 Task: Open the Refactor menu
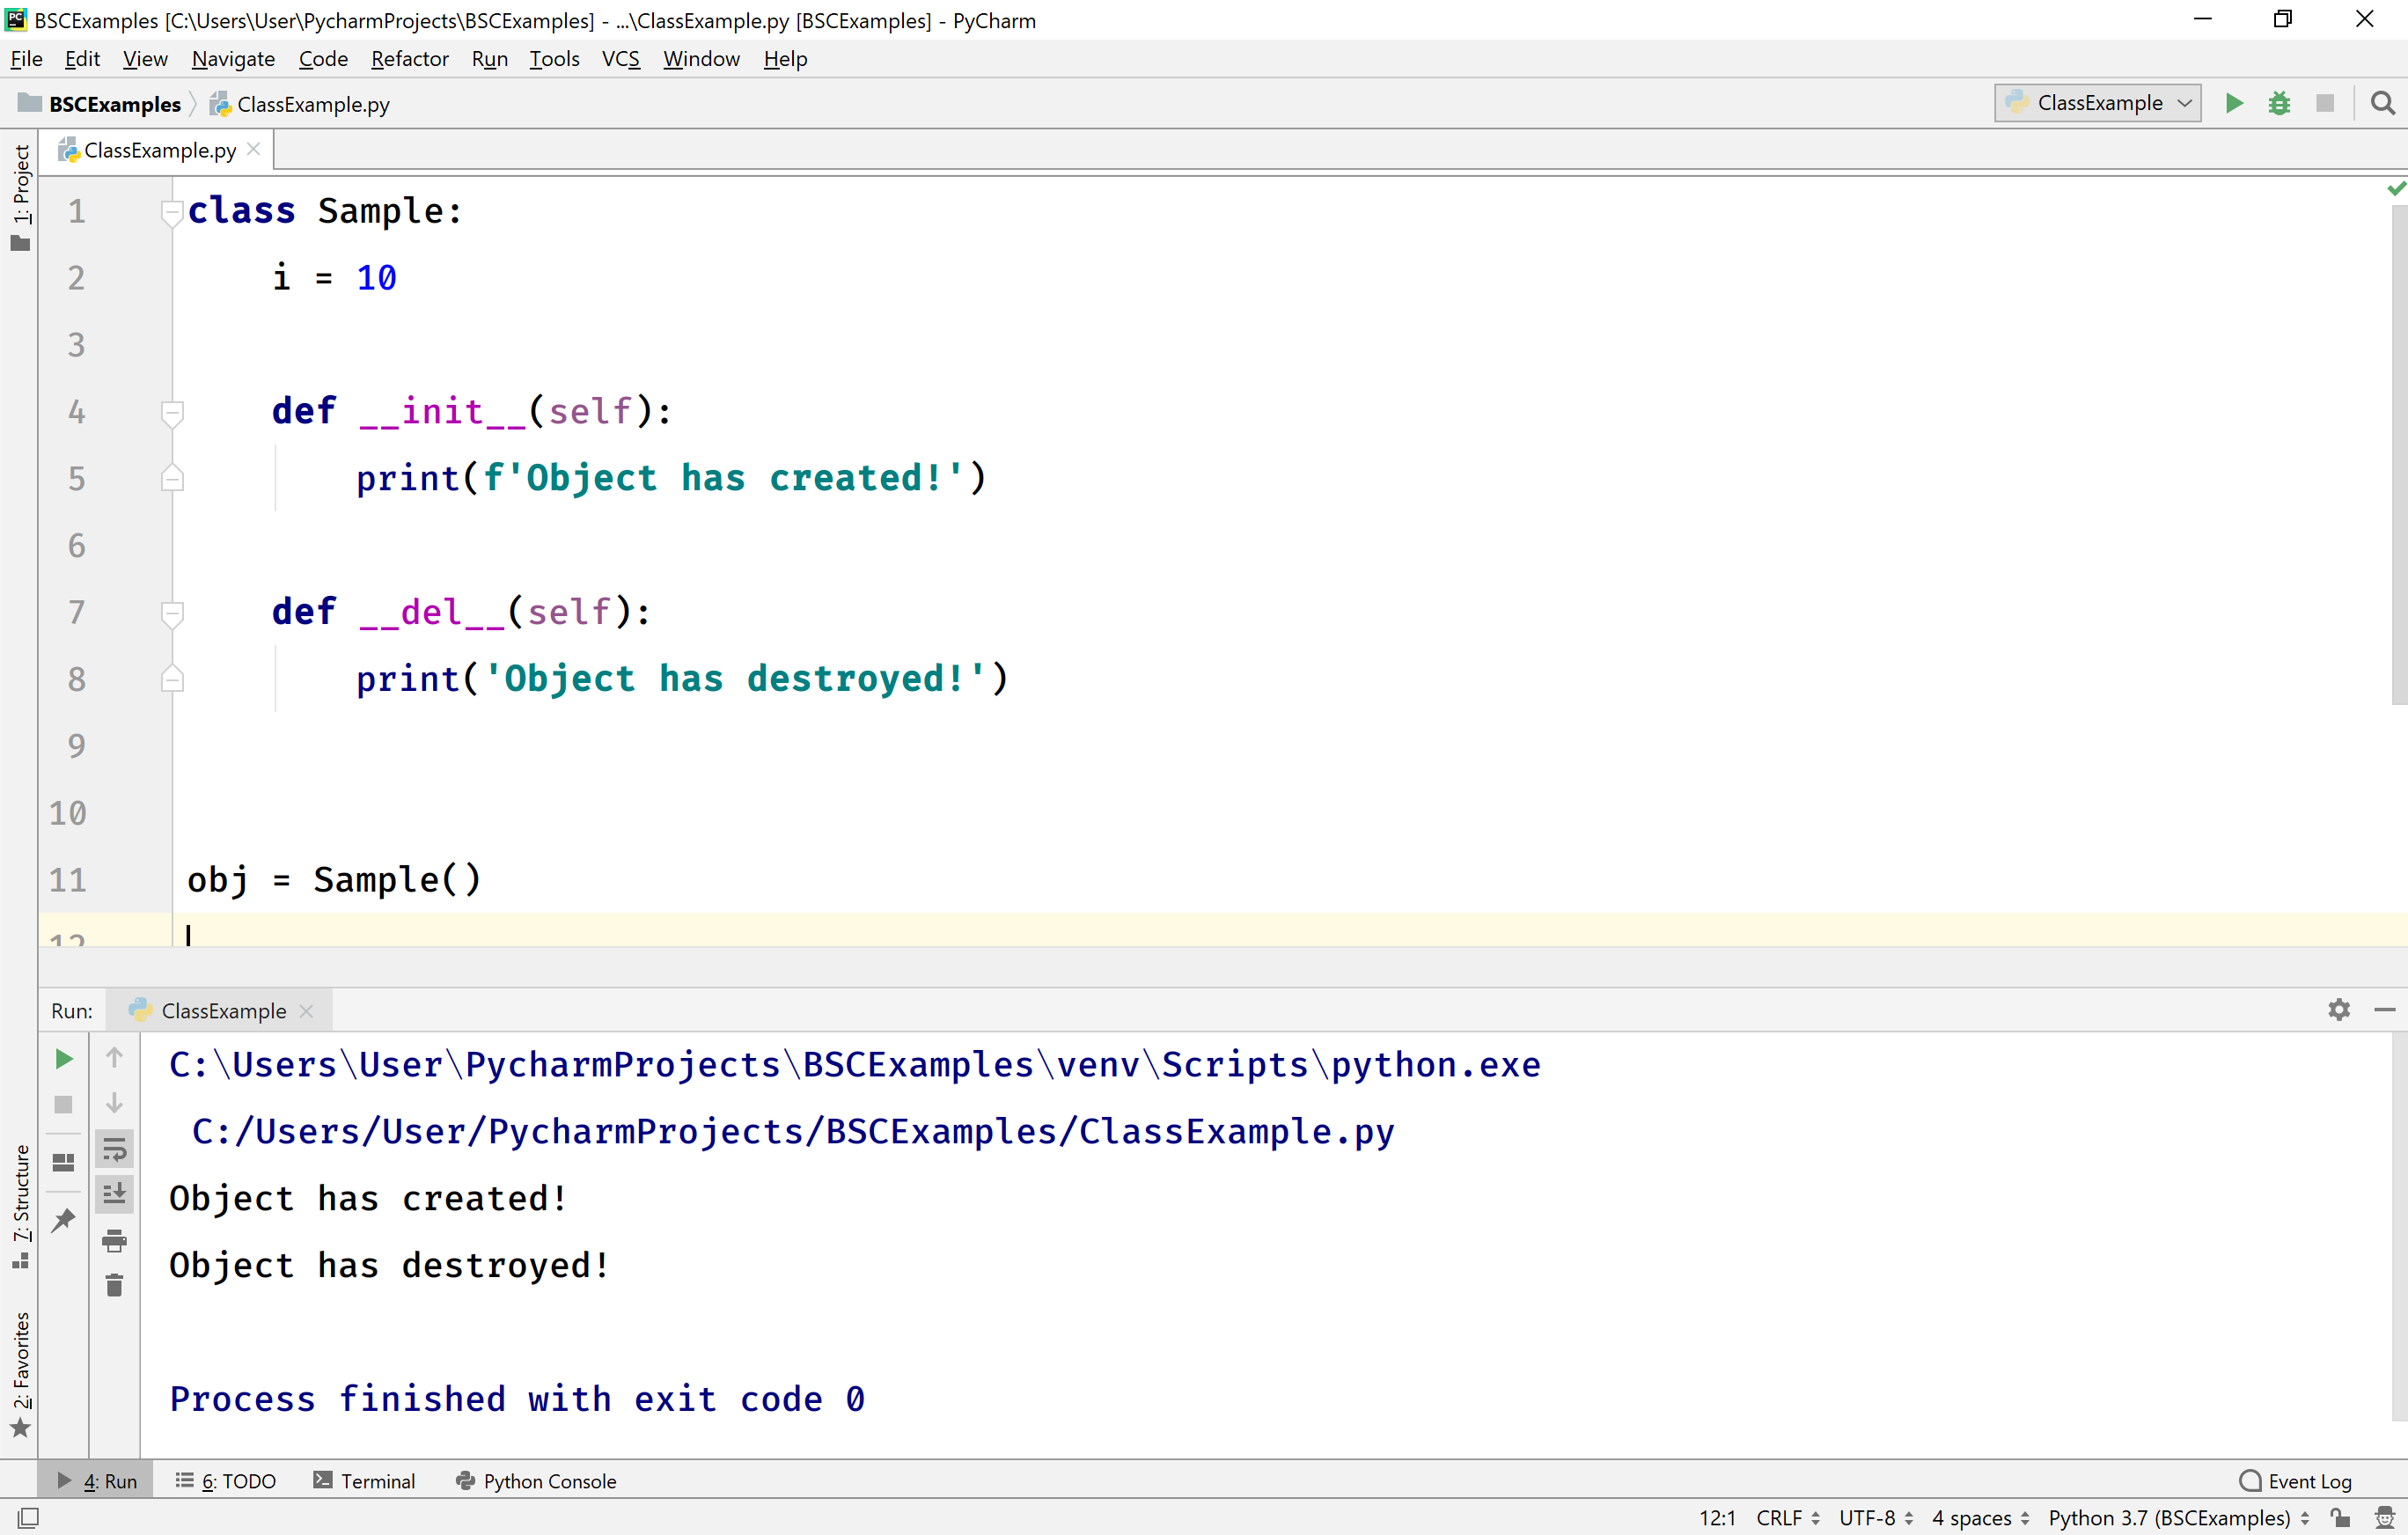coord(409,58)
